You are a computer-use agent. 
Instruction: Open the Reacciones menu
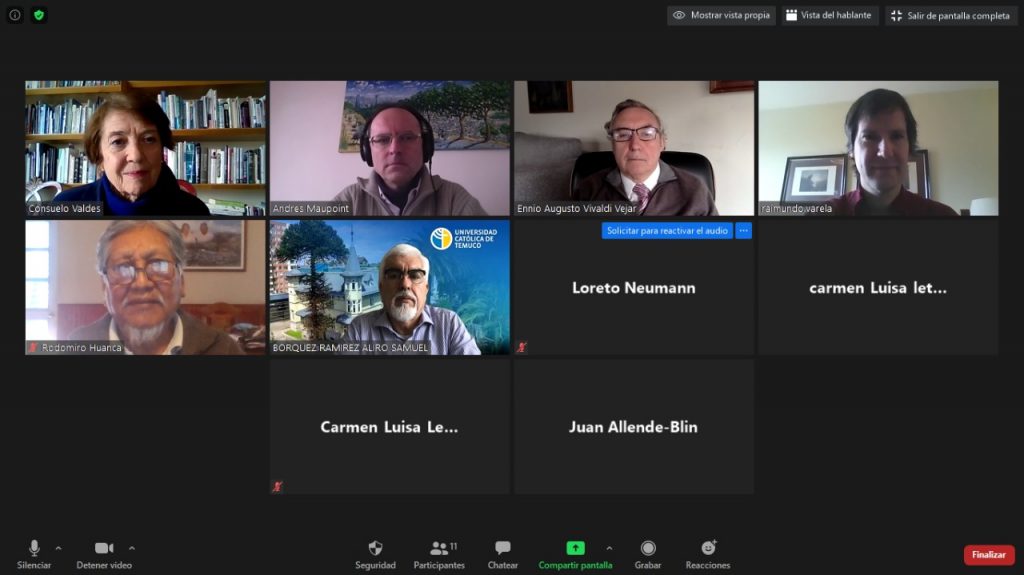(x=708, y=554)
